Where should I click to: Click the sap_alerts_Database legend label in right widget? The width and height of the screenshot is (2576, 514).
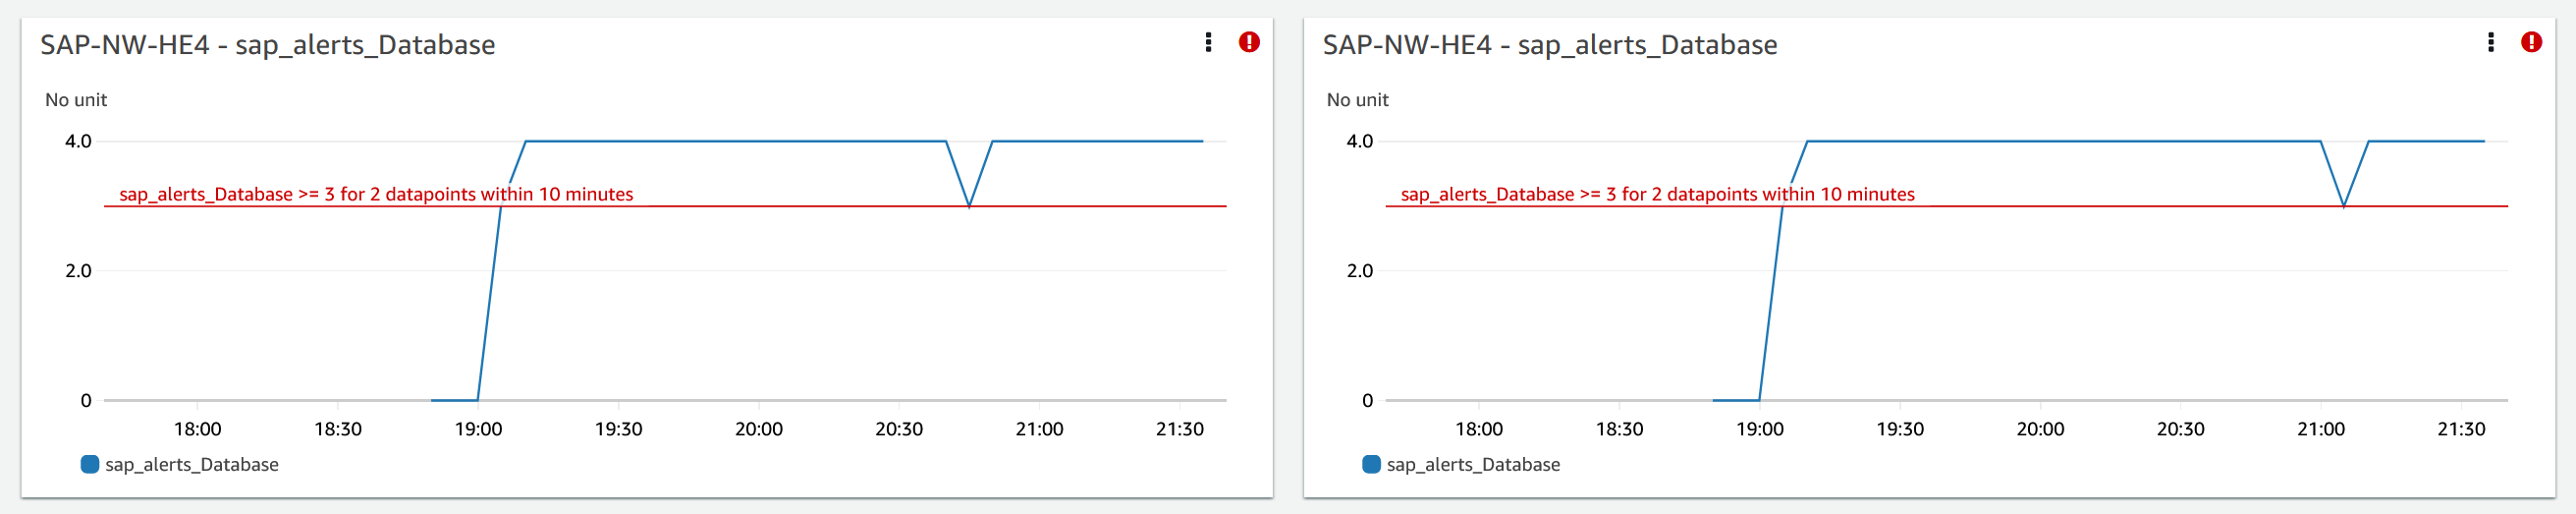1473,465
